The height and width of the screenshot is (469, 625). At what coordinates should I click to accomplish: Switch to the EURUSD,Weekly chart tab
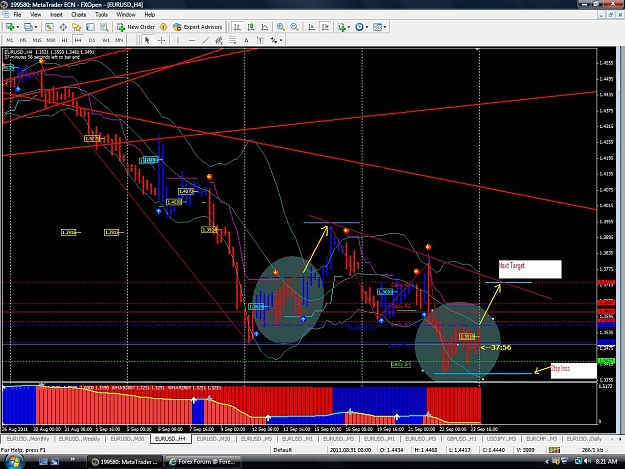coord(79,439)
